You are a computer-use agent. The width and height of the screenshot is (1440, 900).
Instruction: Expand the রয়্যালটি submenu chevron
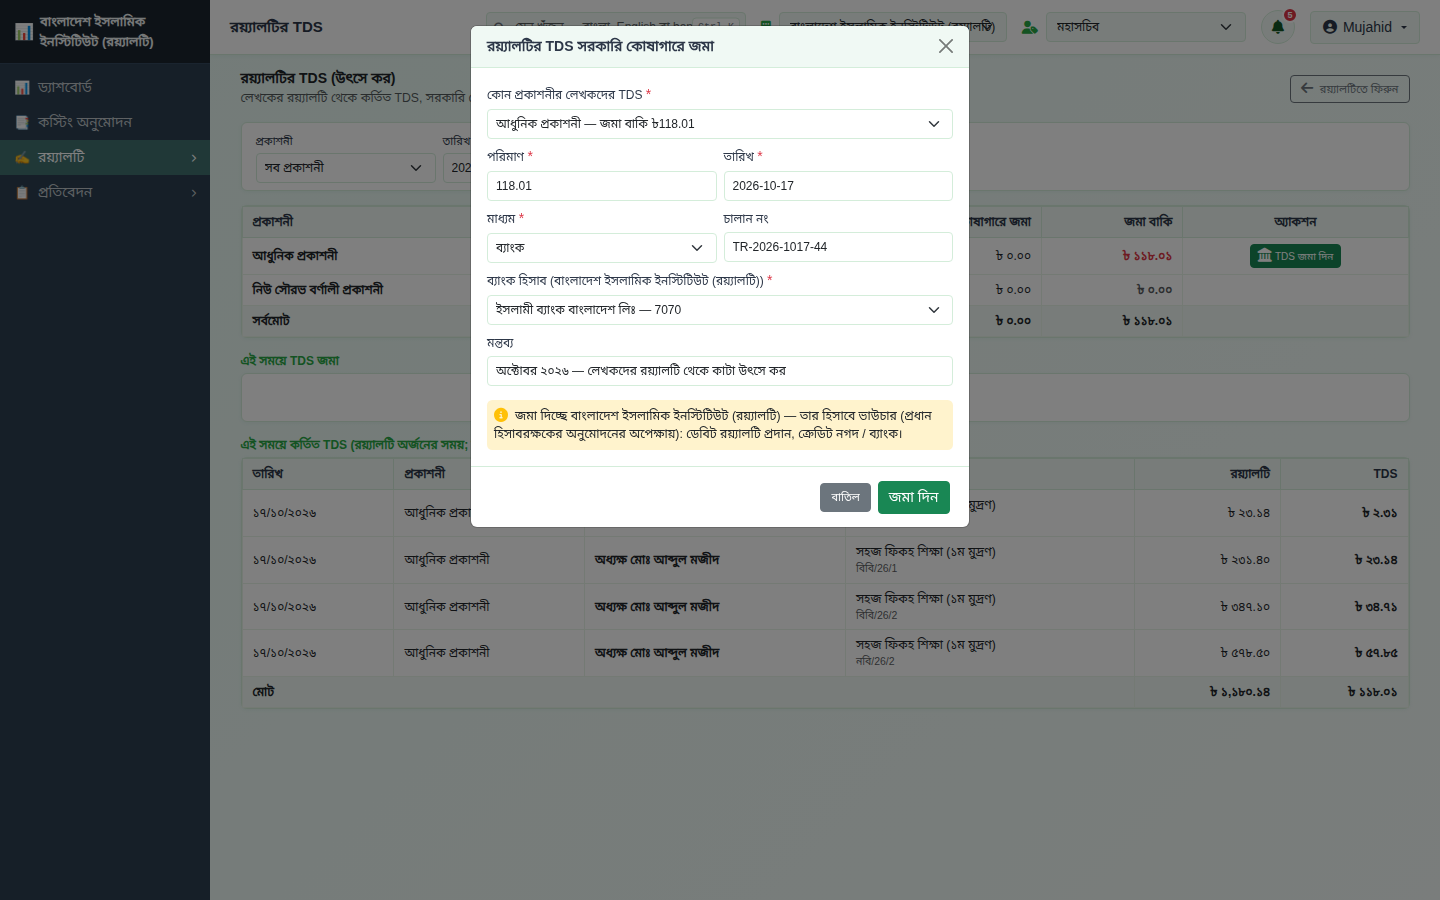click(x=194, y=158)
